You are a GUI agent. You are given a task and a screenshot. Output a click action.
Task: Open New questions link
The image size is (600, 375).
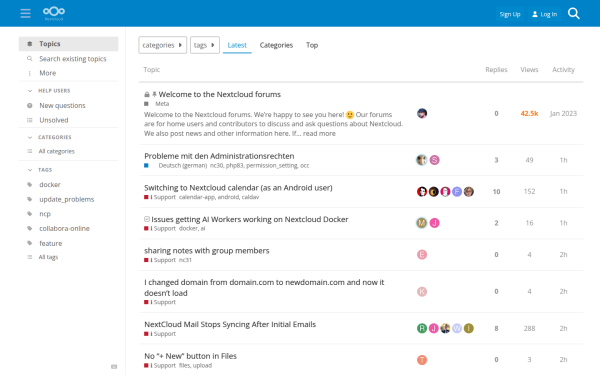(x=68, y=106)
